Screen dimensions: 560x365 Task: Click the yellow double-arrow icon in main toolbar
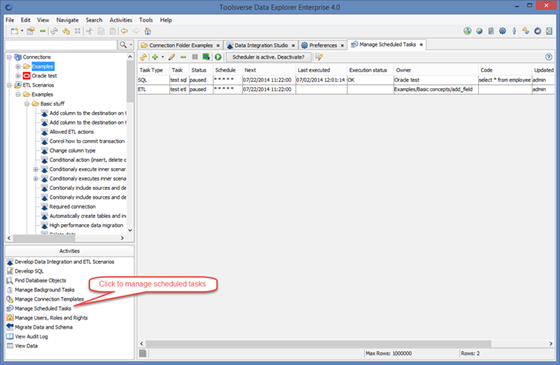(x=66, y=31)
